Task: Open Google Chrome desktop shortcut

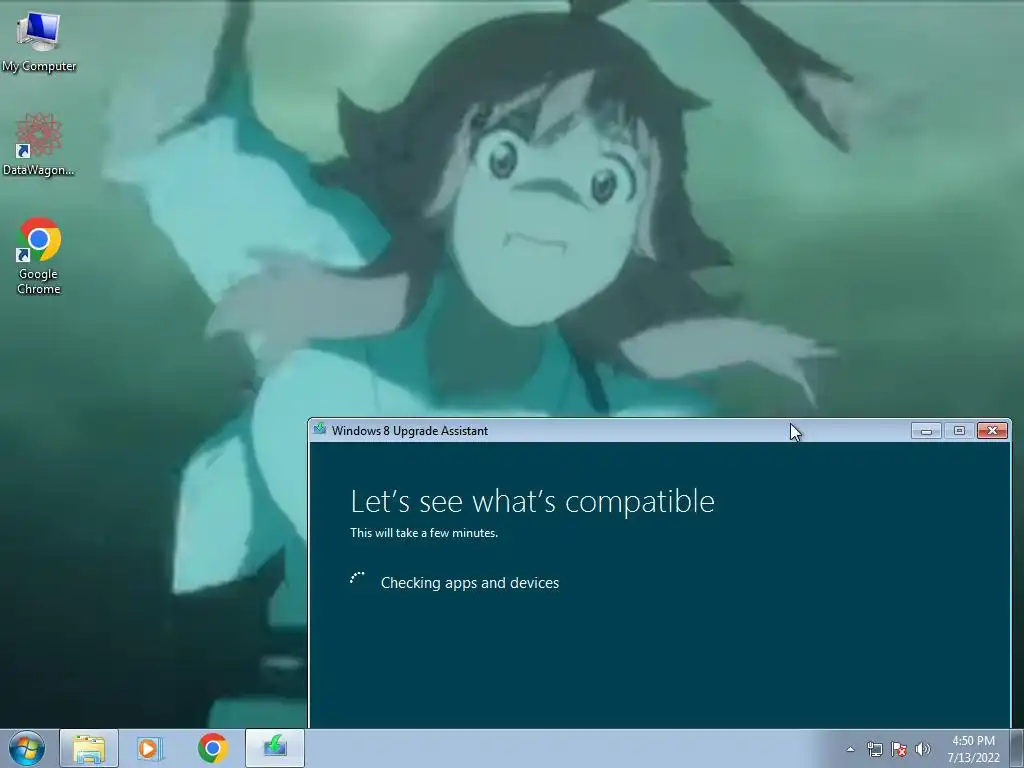Action: (x=39, y=255)
